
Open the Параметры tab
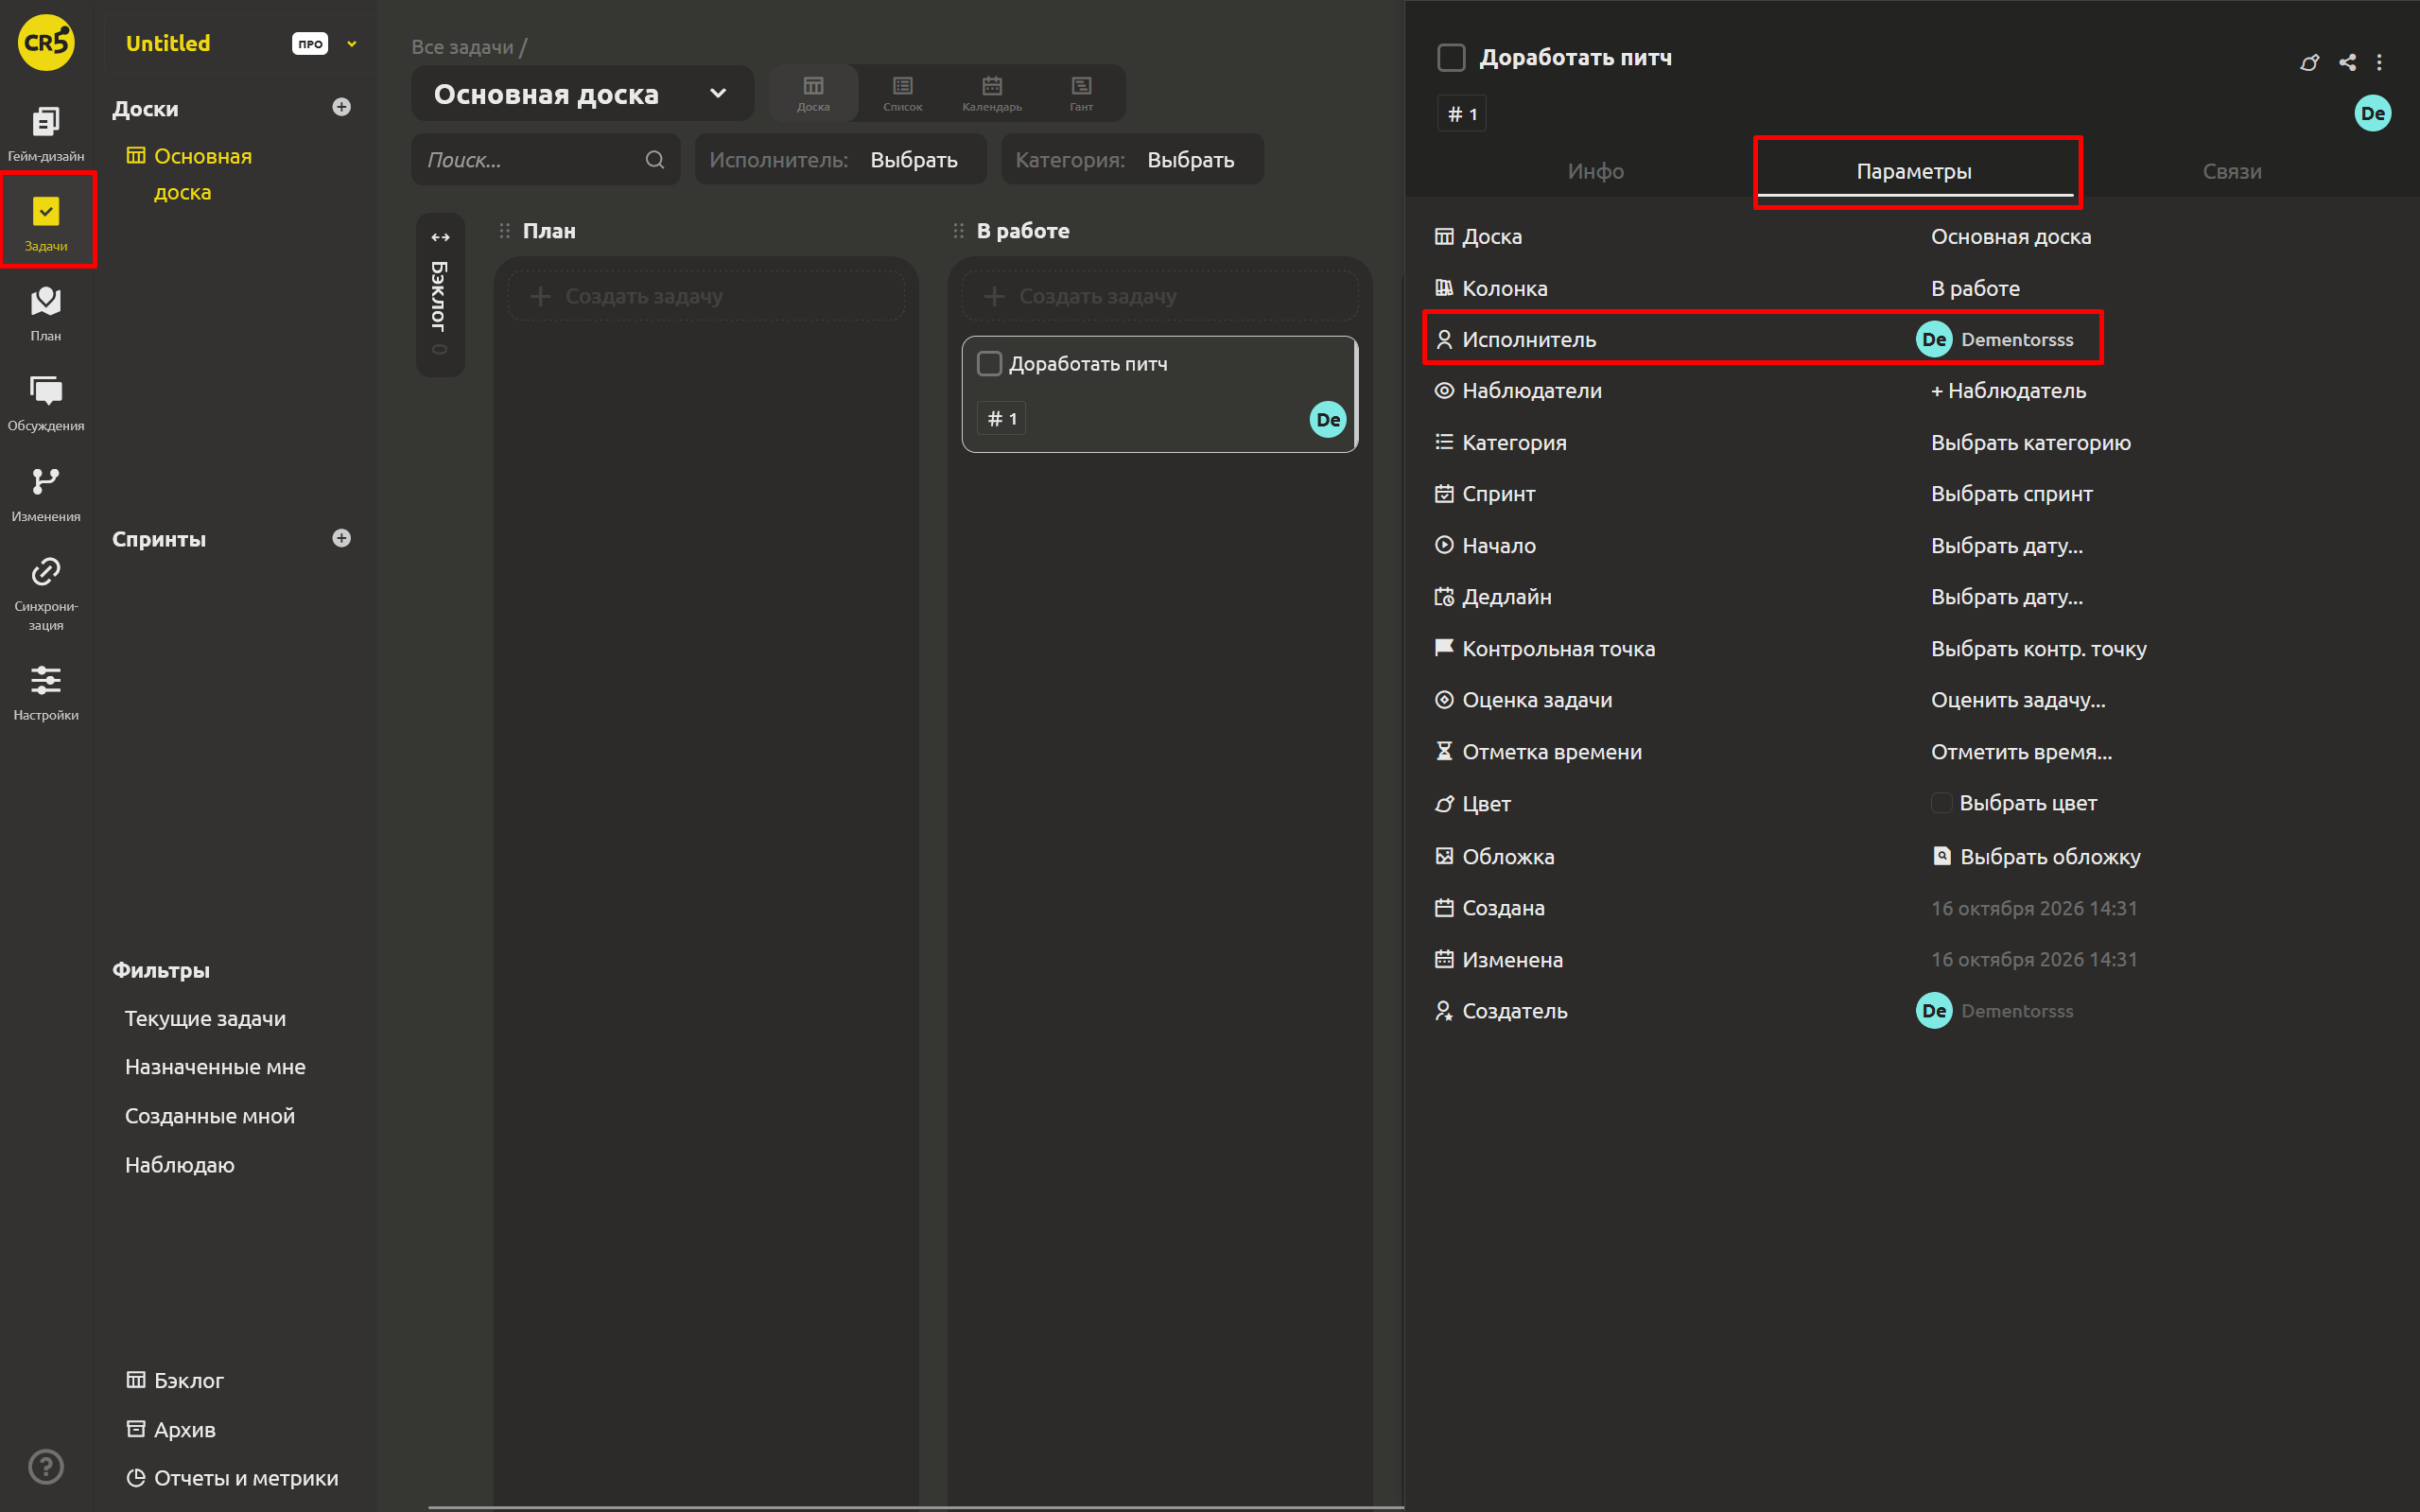1914,171
